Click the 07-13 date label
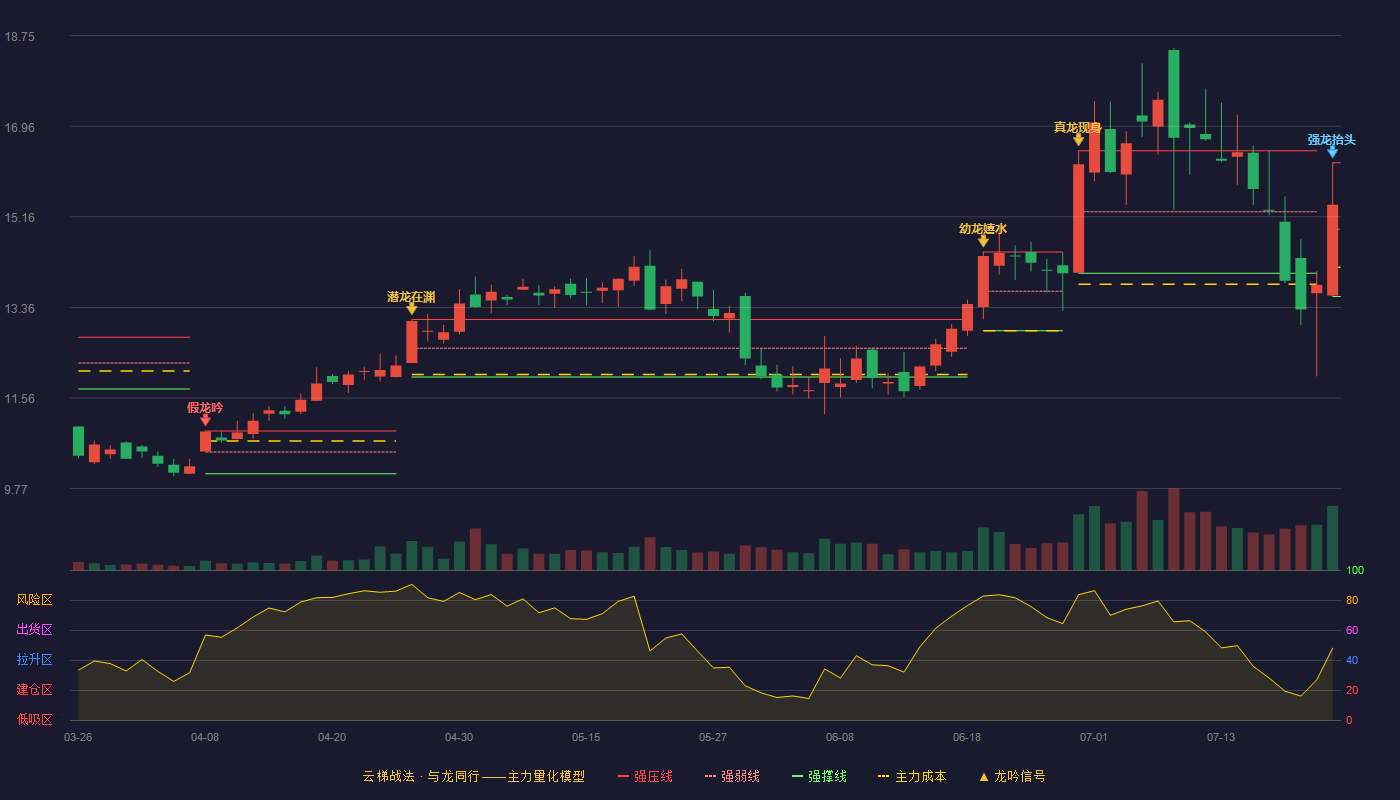 [1221, 737]
